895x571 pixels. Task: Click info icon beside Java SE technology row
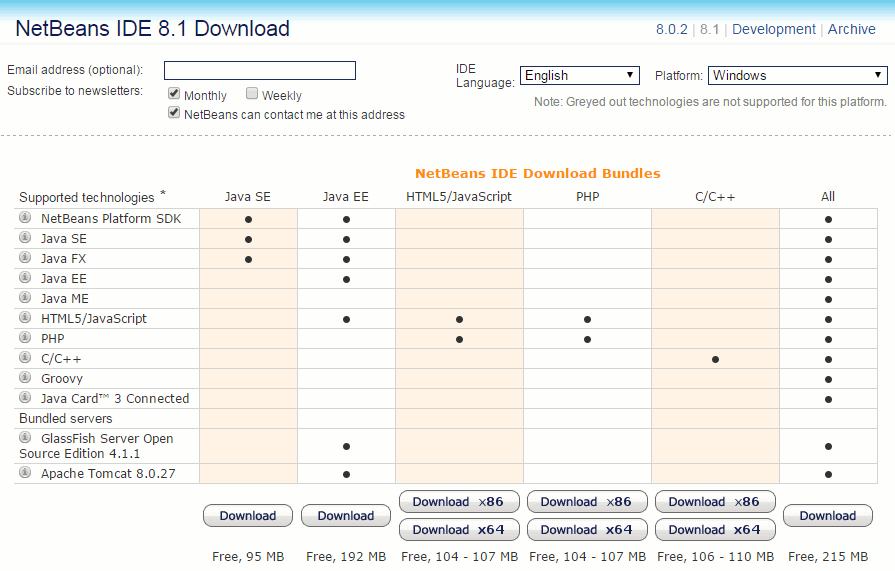coord(25,238)
